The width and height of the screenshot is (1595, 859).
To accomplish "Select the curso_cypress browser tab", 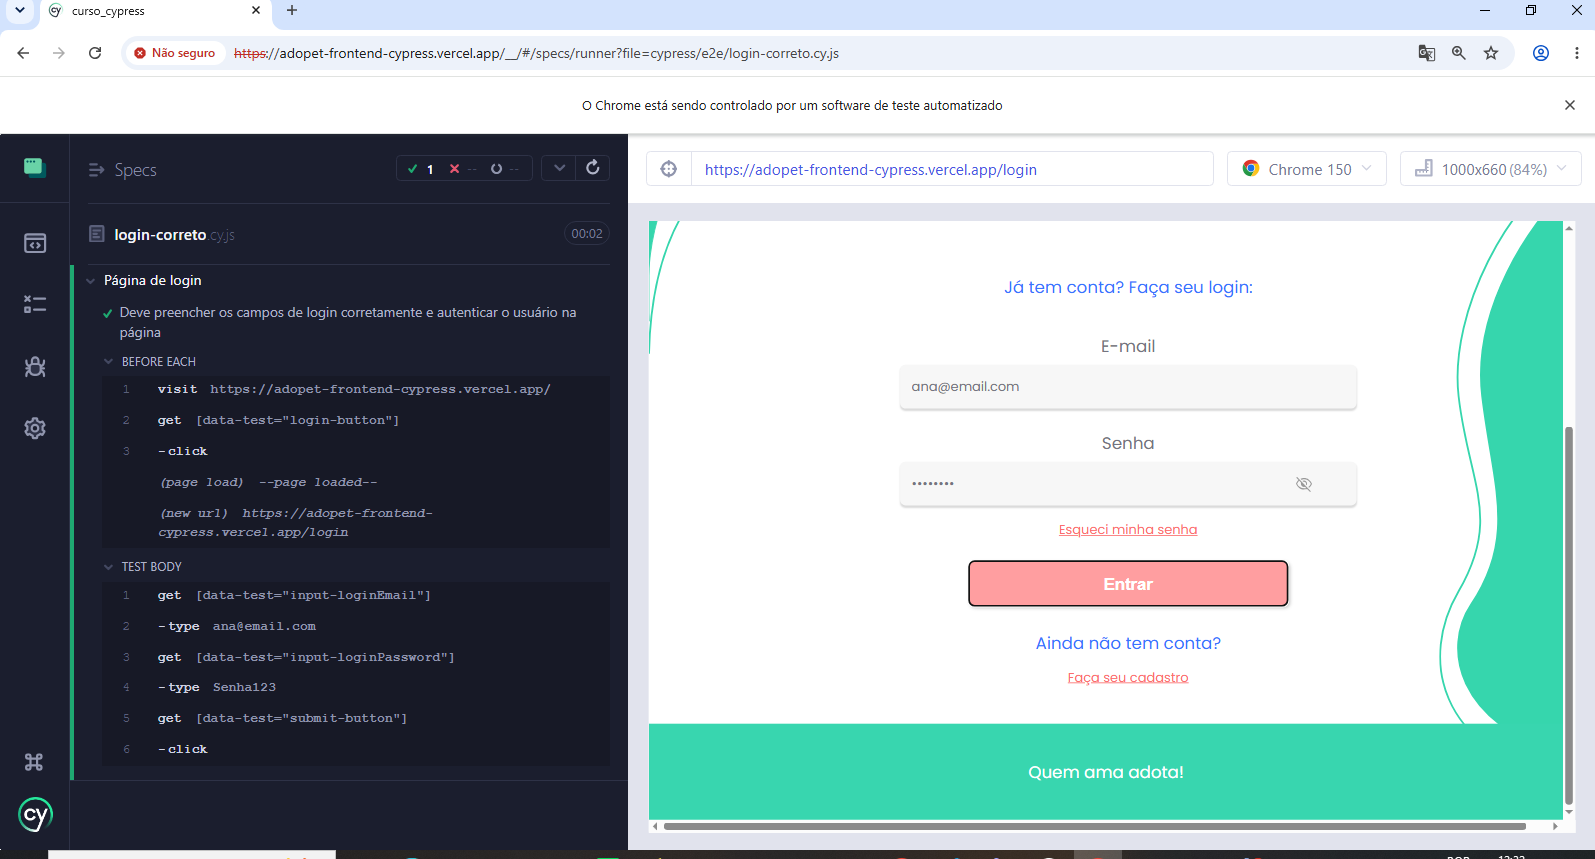I will pyautogui.click(x=155, y=11).
